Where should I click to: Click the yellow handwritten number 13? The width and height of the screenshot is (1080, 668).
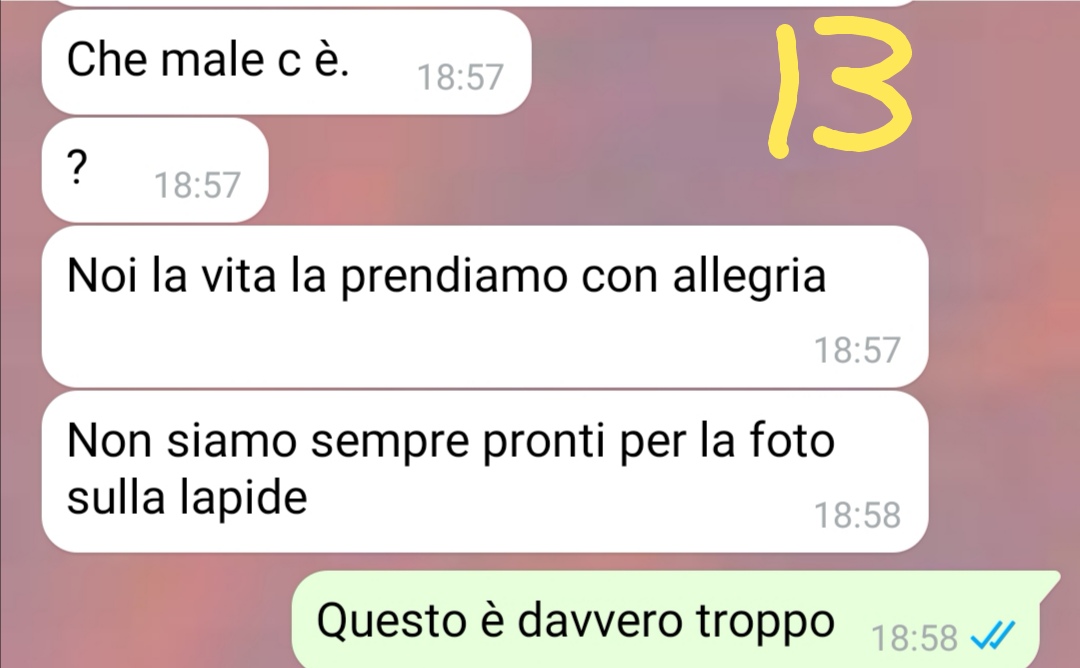840,87
